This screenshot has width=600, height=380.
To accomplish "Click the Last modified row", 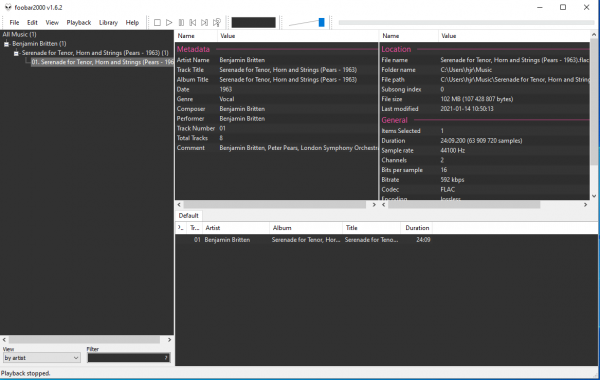I will coord(485,109).
